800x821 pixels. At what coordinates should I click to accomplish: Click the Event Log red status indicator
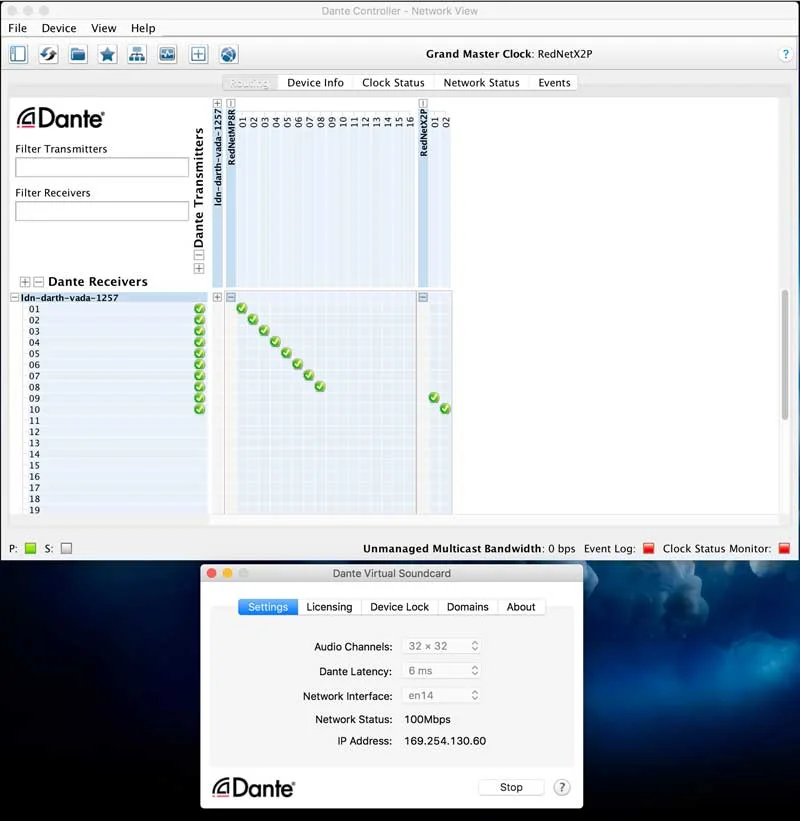(x=648, y=548)
